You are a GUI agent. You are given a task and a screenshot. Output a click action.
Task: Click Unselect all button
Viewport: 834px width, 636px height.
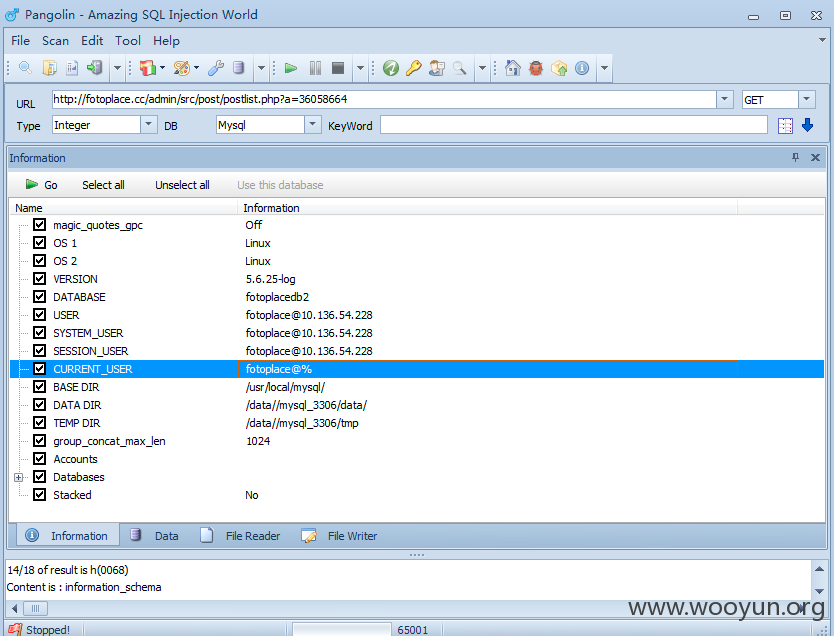pos(182,185)
